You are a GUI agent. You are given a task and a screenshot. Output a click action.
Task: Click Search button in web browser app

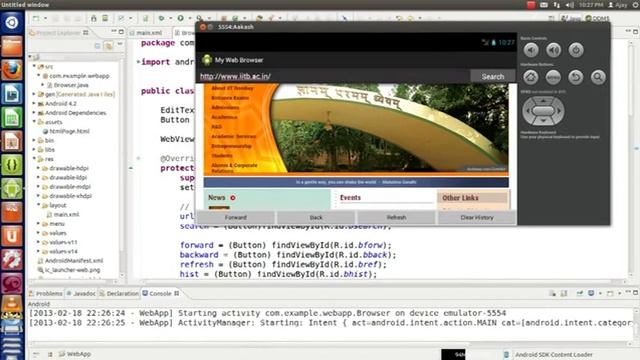[493, 76]
